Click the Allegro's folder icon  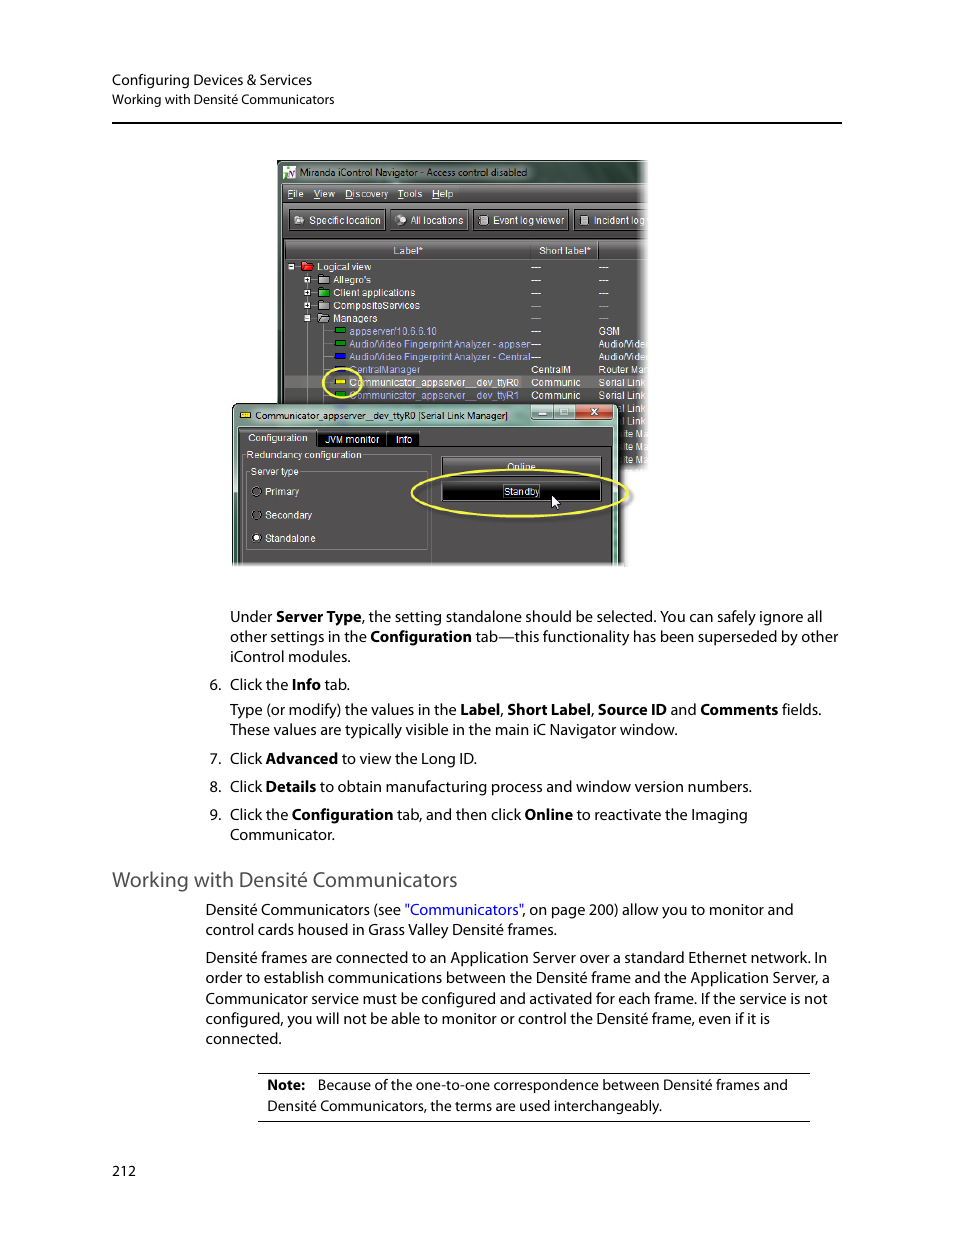(x=324, y=280)
